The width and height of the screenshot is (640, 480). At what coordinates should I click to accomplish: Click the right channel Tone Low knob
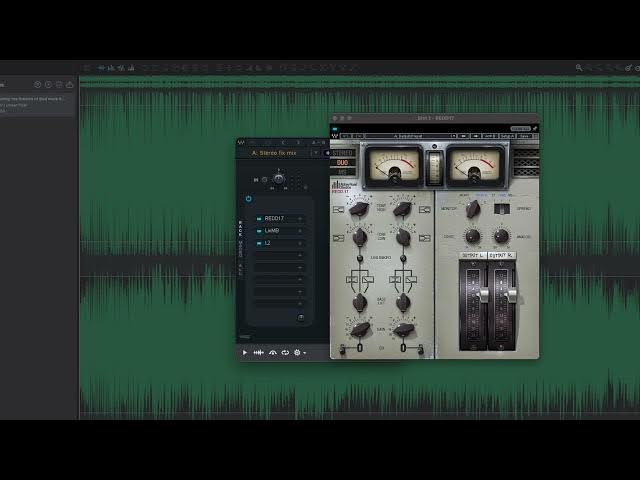403,237
